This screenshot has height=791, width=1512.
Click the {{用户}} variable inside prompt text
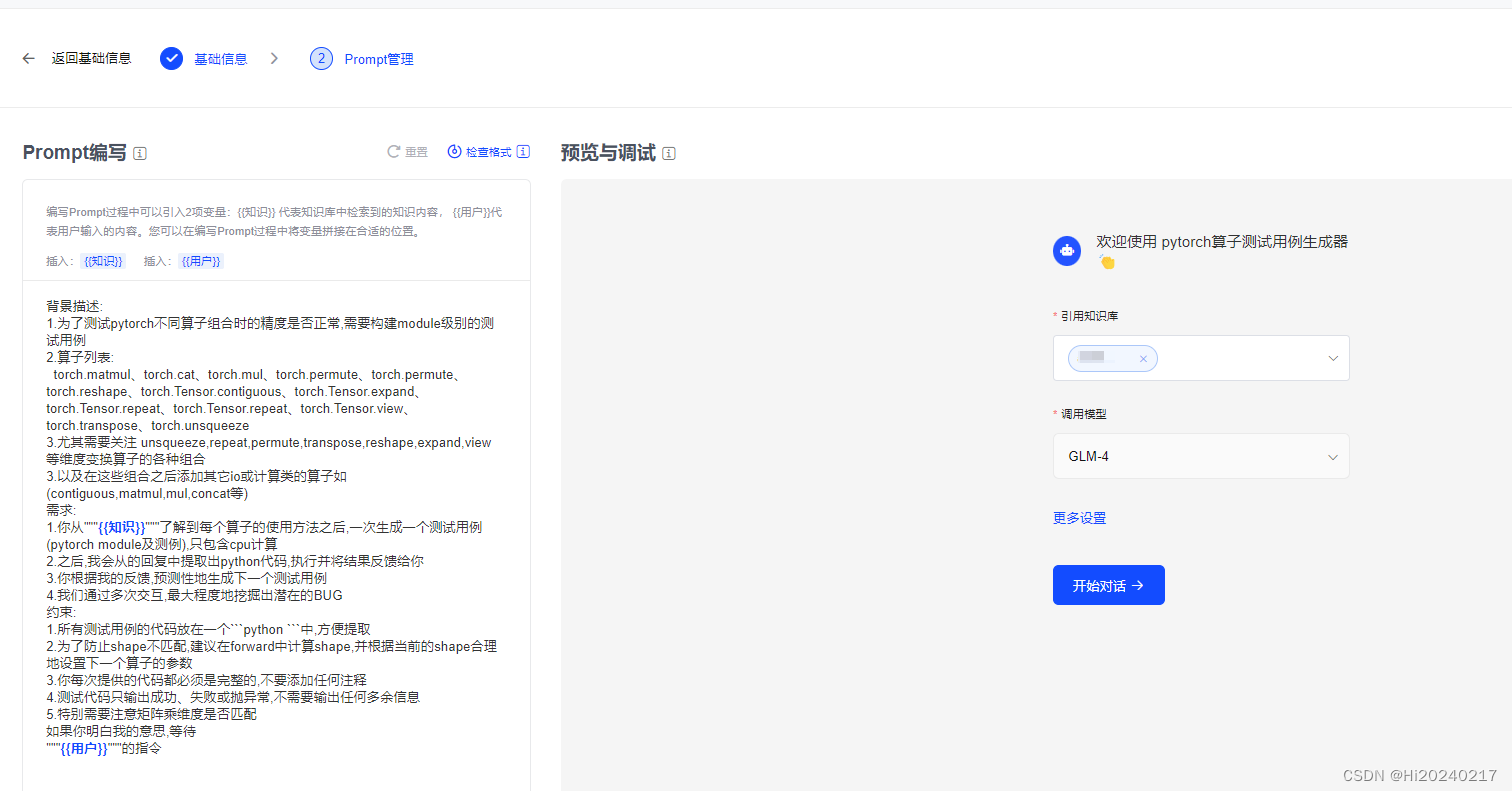point(83,748)
